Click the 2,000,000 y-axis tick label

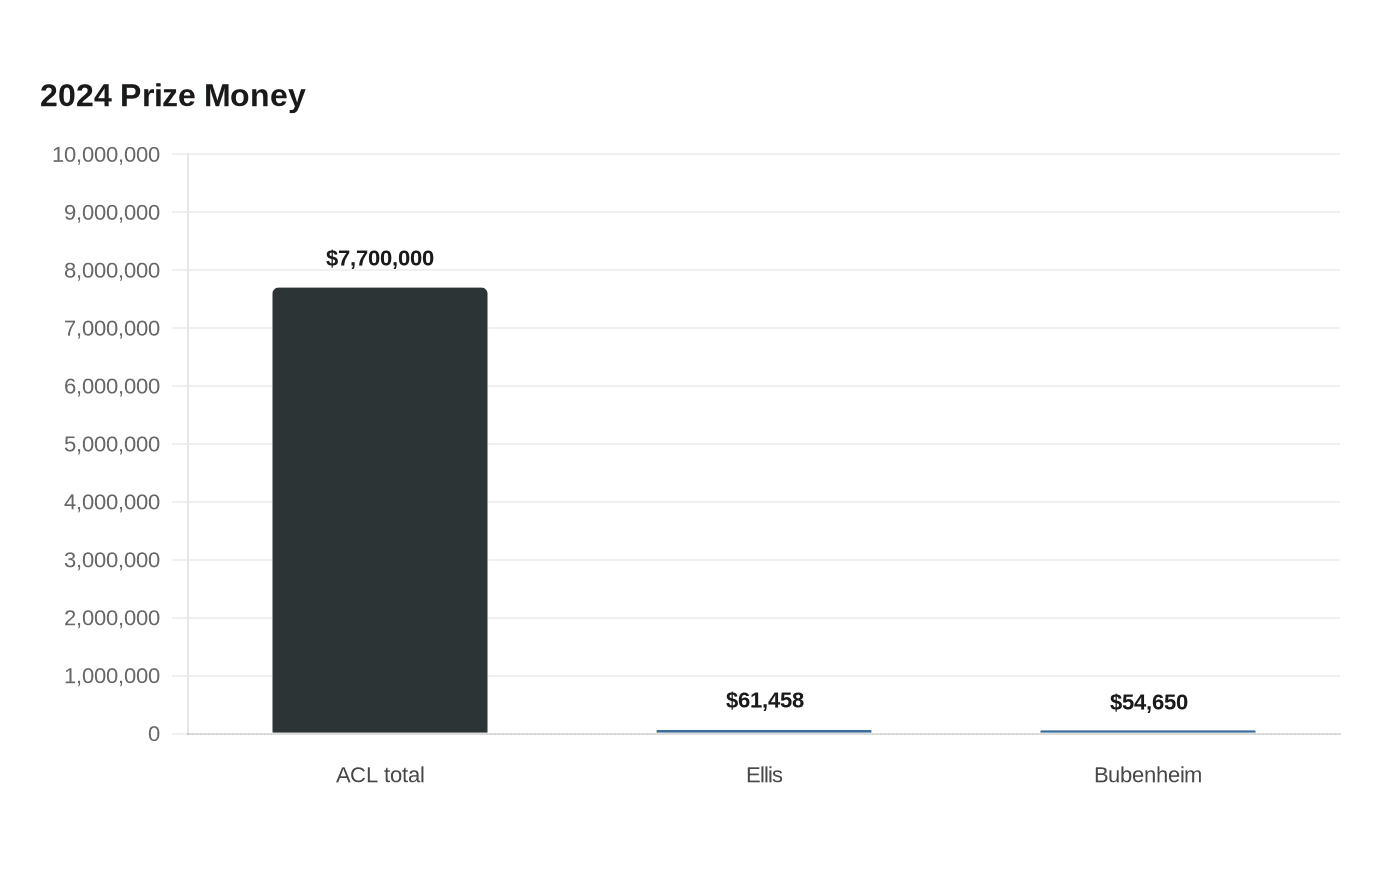[x=112, y=618]
